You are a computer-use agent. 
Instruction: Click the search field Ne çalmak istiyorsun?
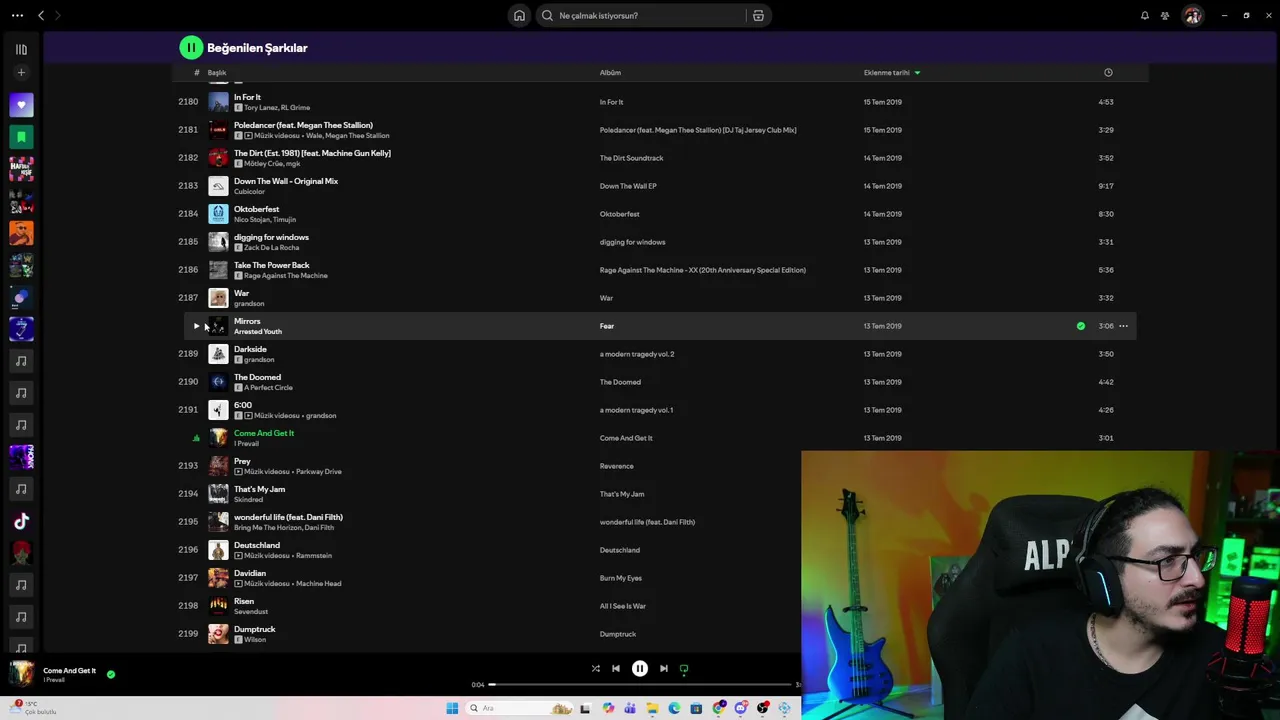(x=641, y=15)
